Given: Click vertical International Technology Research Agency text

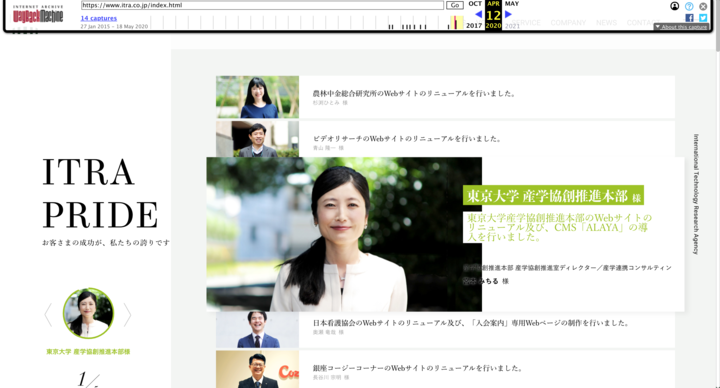Looking at the screenshot, I should (696, 194).
